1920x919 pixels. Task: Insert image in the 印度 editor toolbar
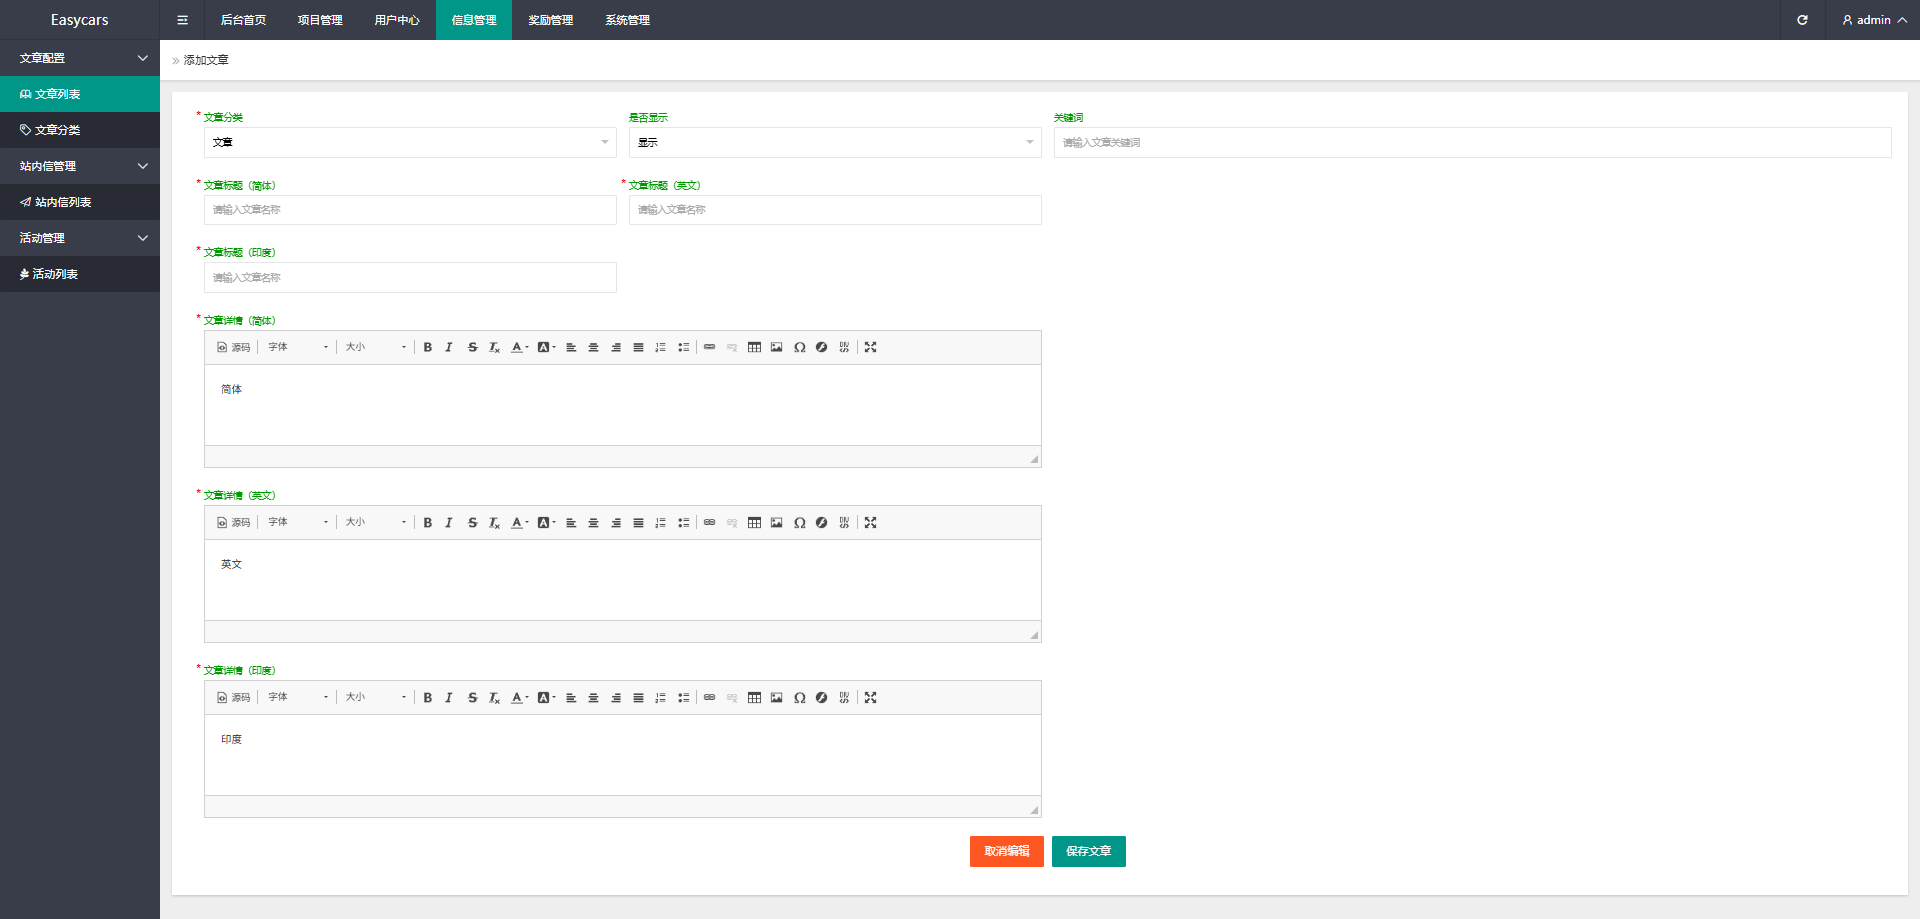777,697
